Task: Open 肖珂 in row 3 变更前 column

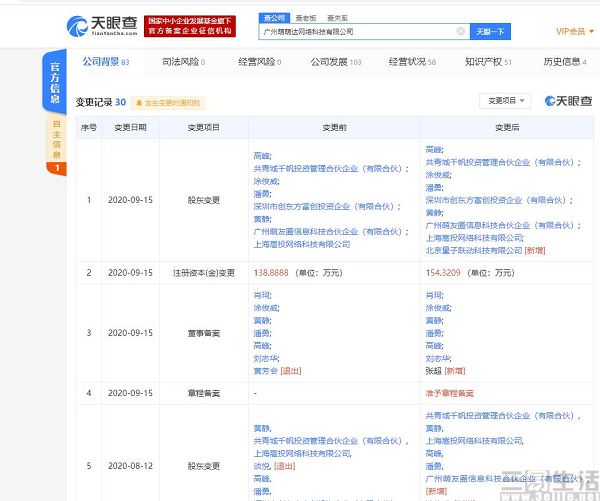Action: click(x=262, y=295)
